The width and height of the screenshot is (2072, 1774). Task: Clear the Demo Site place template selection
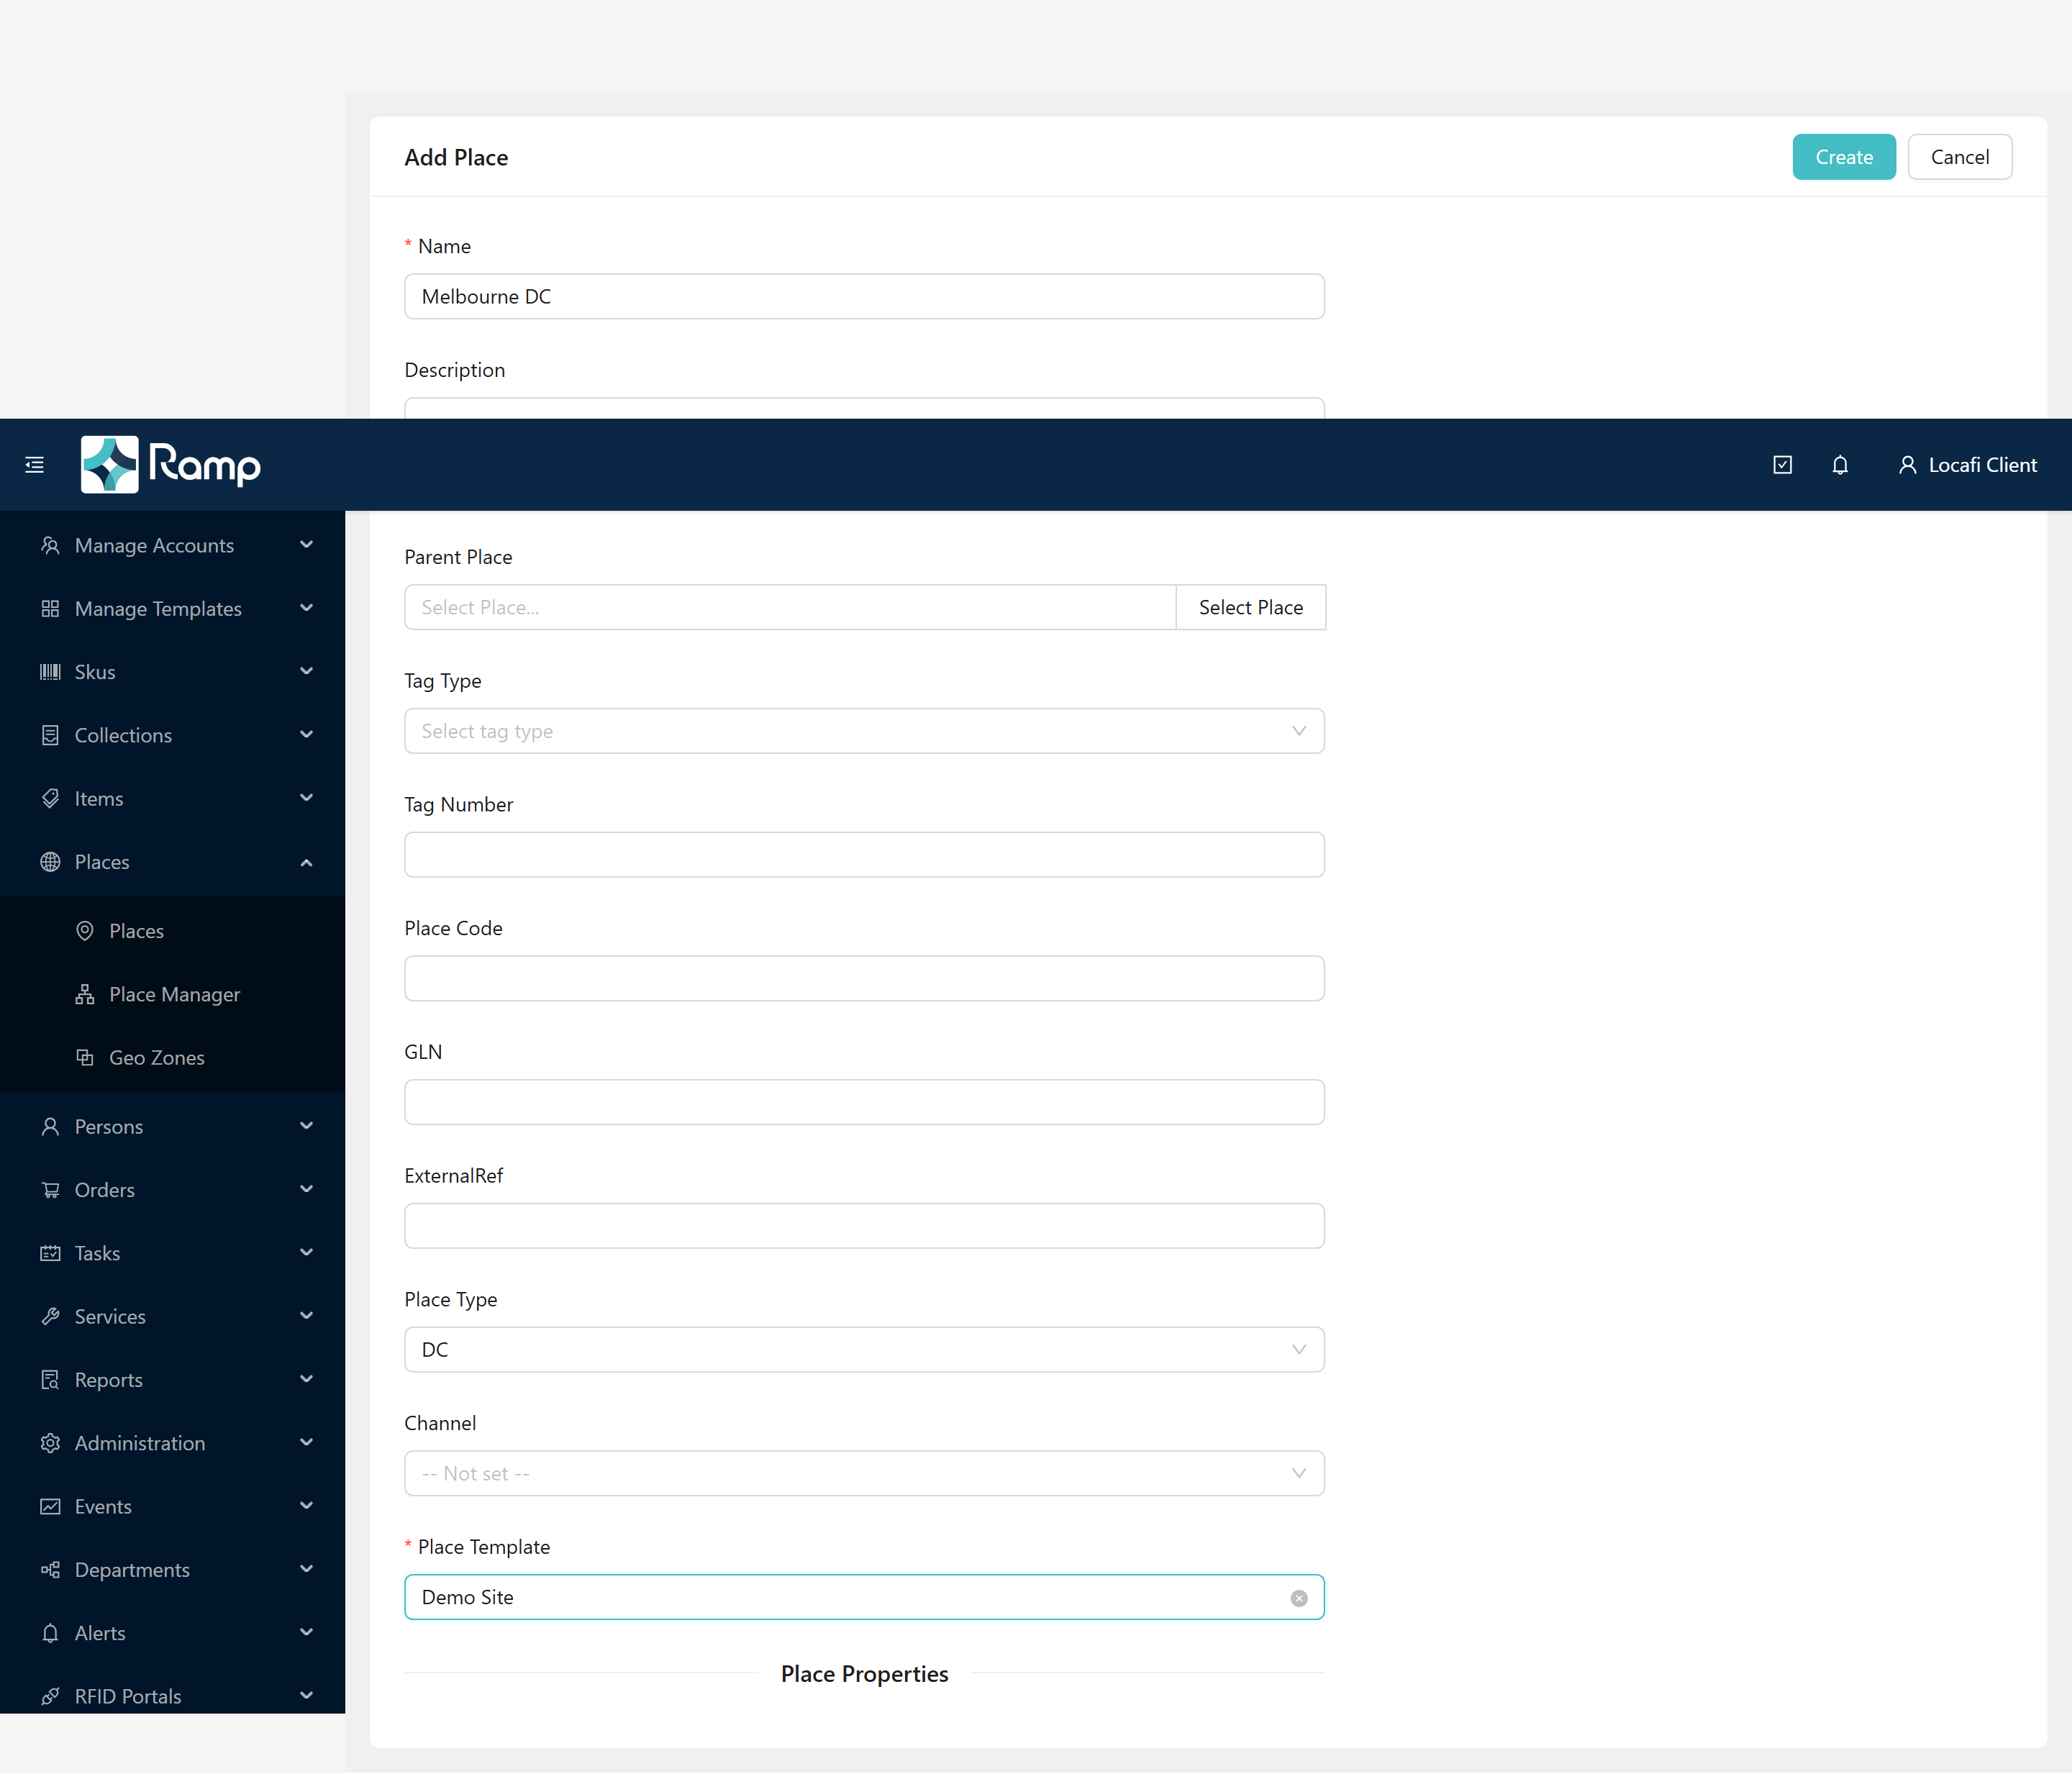(1299, 1598)
